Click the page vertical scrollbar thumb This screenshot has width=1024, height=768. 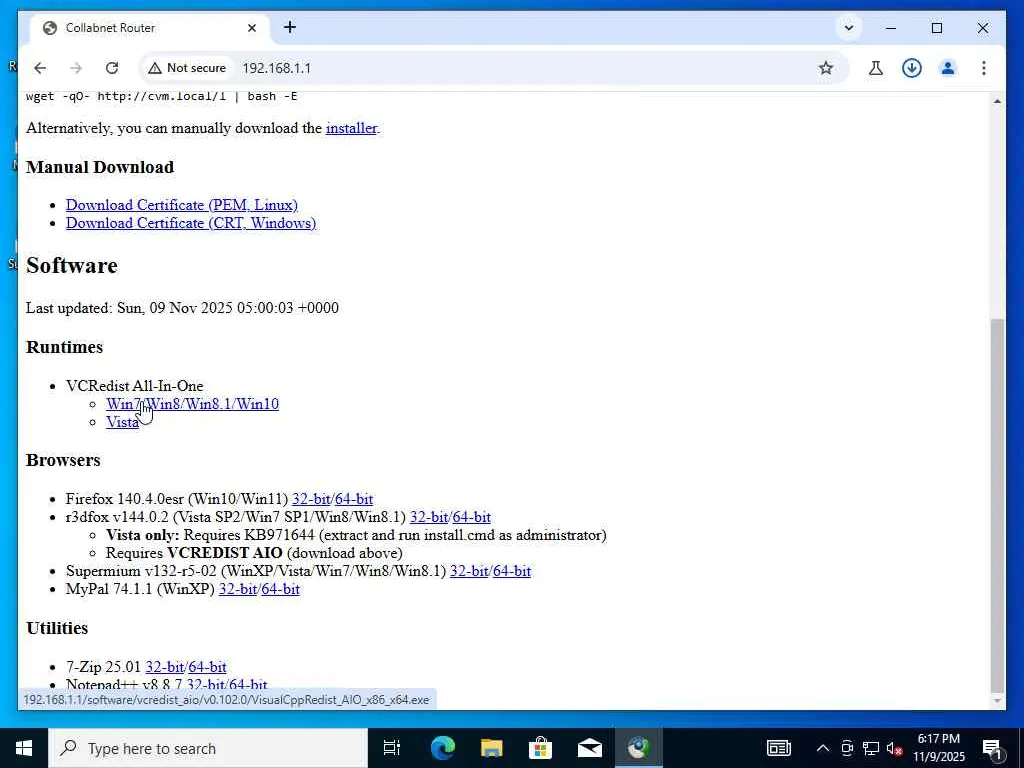pyautogui.click(x=997, y=505)
